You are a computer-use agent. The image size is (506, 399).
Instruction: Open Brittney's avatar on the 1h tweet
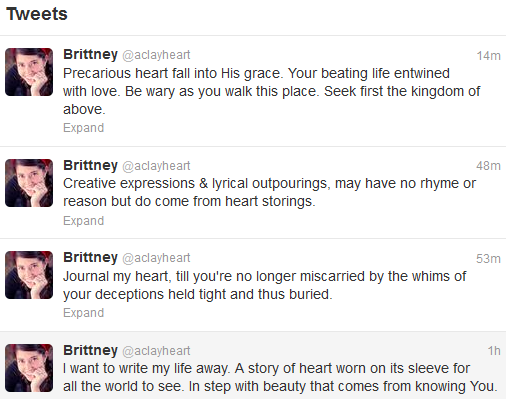coord(29,368)
